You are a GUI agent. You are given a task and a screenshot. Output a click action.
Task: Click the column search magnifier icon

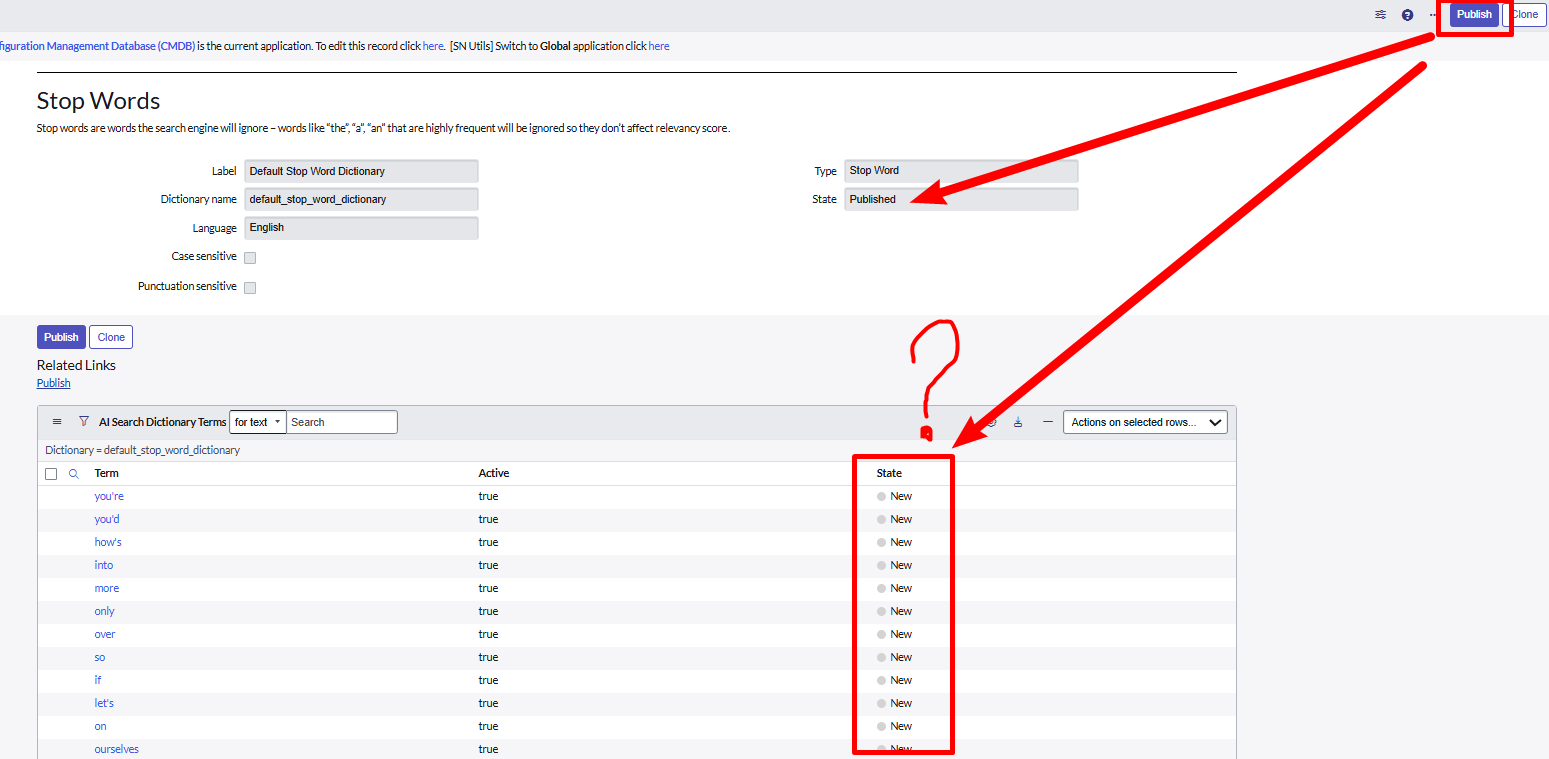73,474
